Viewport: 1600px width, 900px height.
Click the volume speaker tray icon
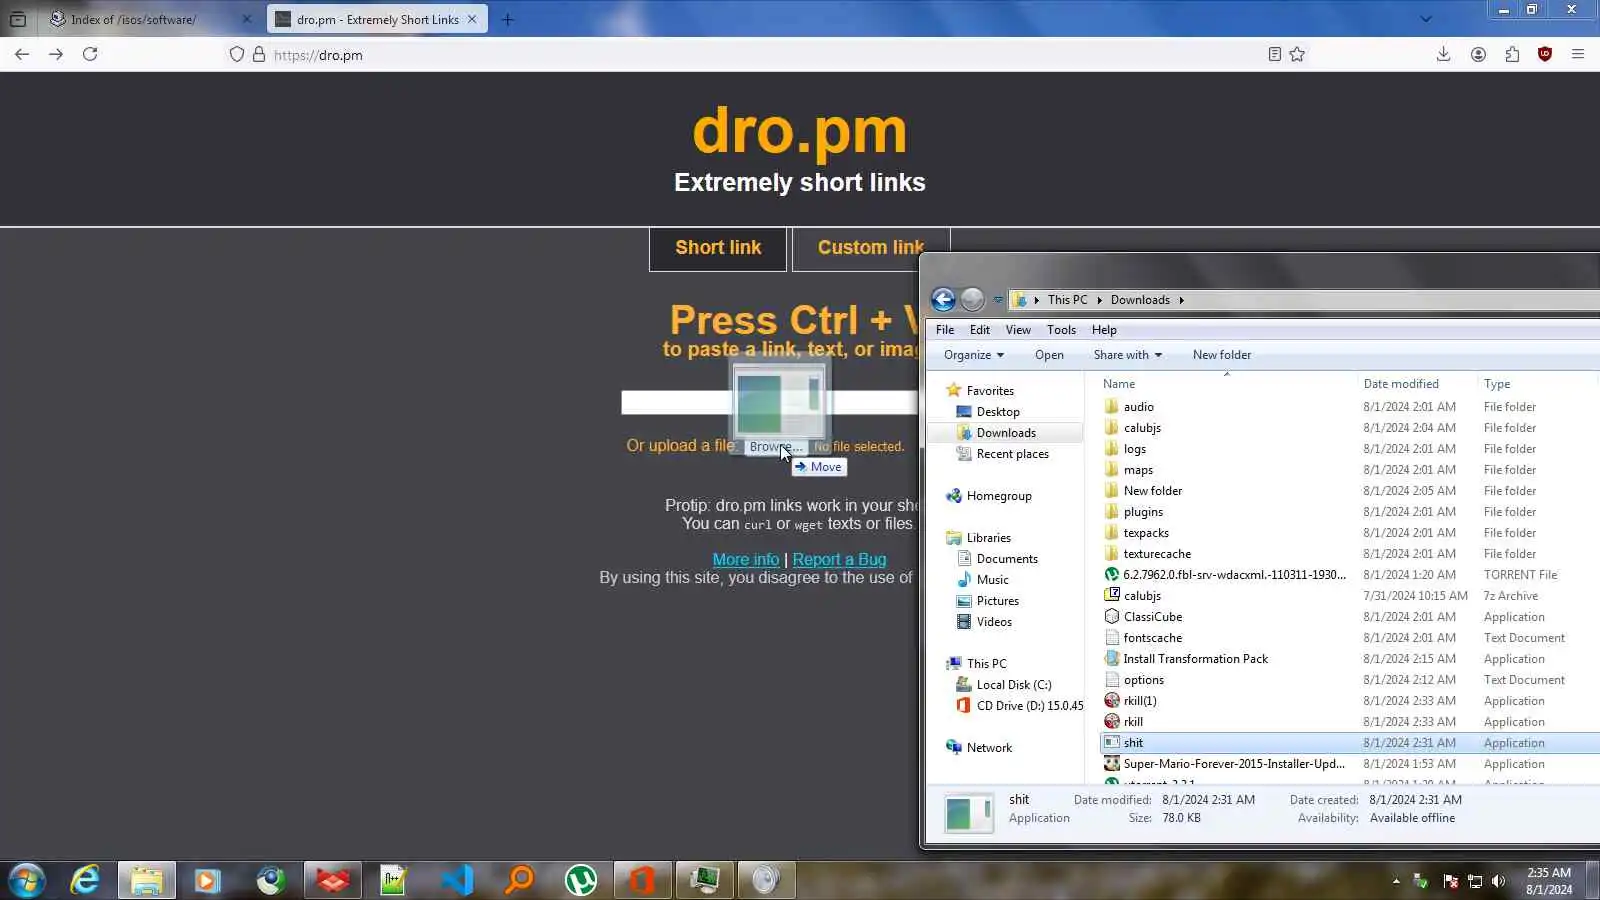[x=1498, y=881]
